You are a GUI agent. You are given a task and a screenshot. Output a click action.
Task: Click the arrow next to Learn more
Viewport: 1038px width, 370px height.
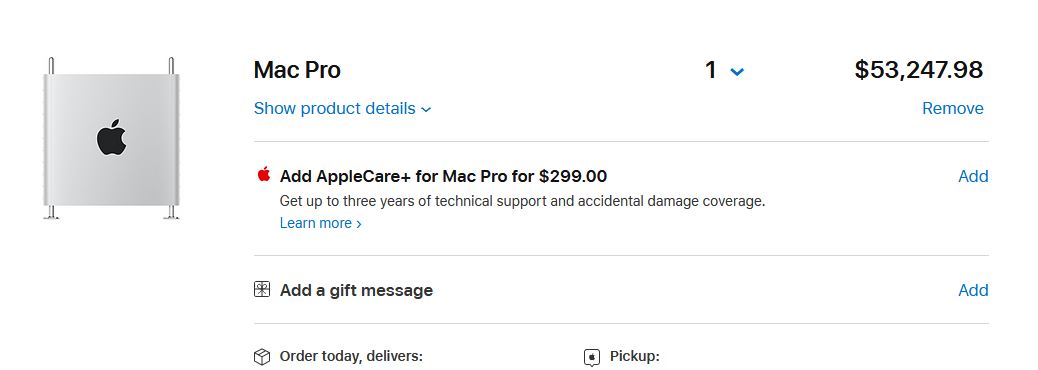coord(359,224)
